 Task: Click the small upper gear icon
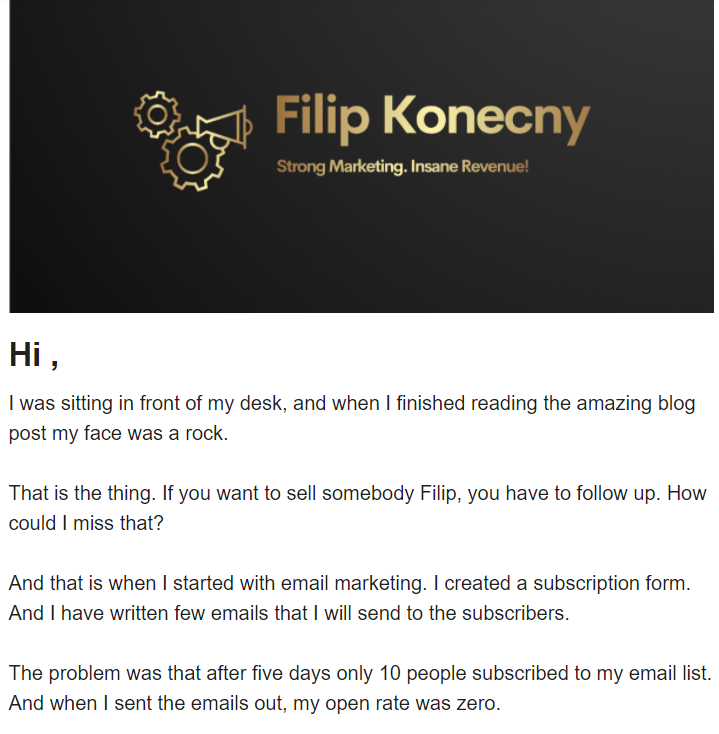155,114
